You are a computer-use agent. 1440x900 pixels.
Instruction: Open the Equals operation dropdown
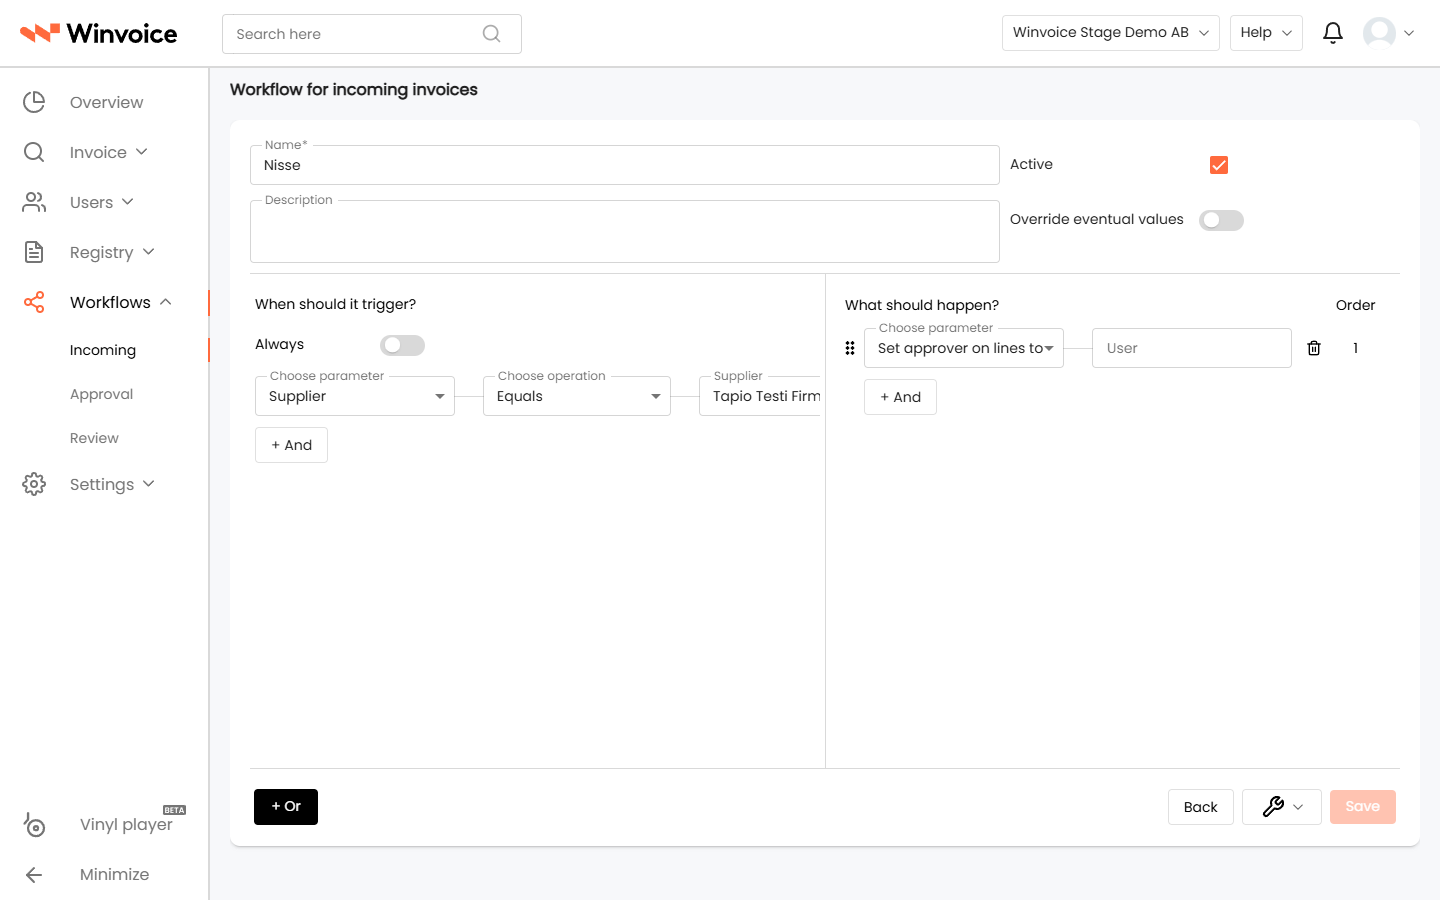[577, 396]
